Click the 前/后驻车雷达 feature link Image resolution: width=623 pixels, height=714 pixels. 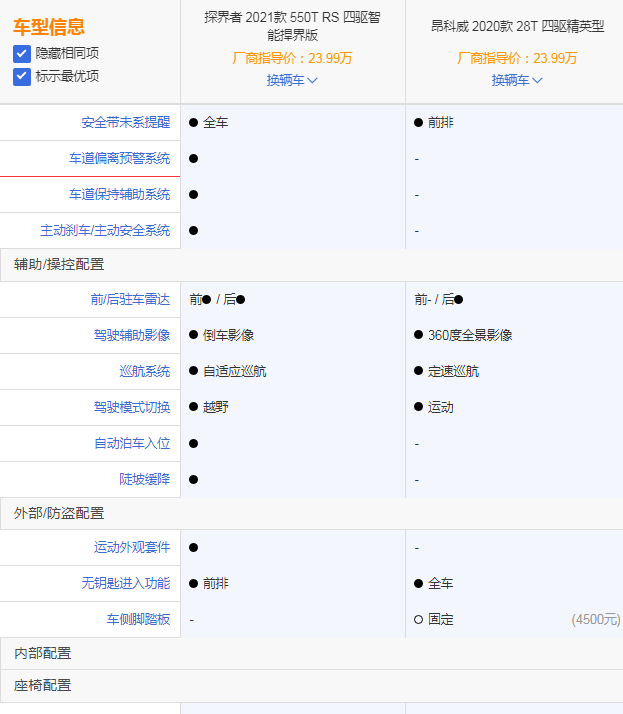coord(130,299)
